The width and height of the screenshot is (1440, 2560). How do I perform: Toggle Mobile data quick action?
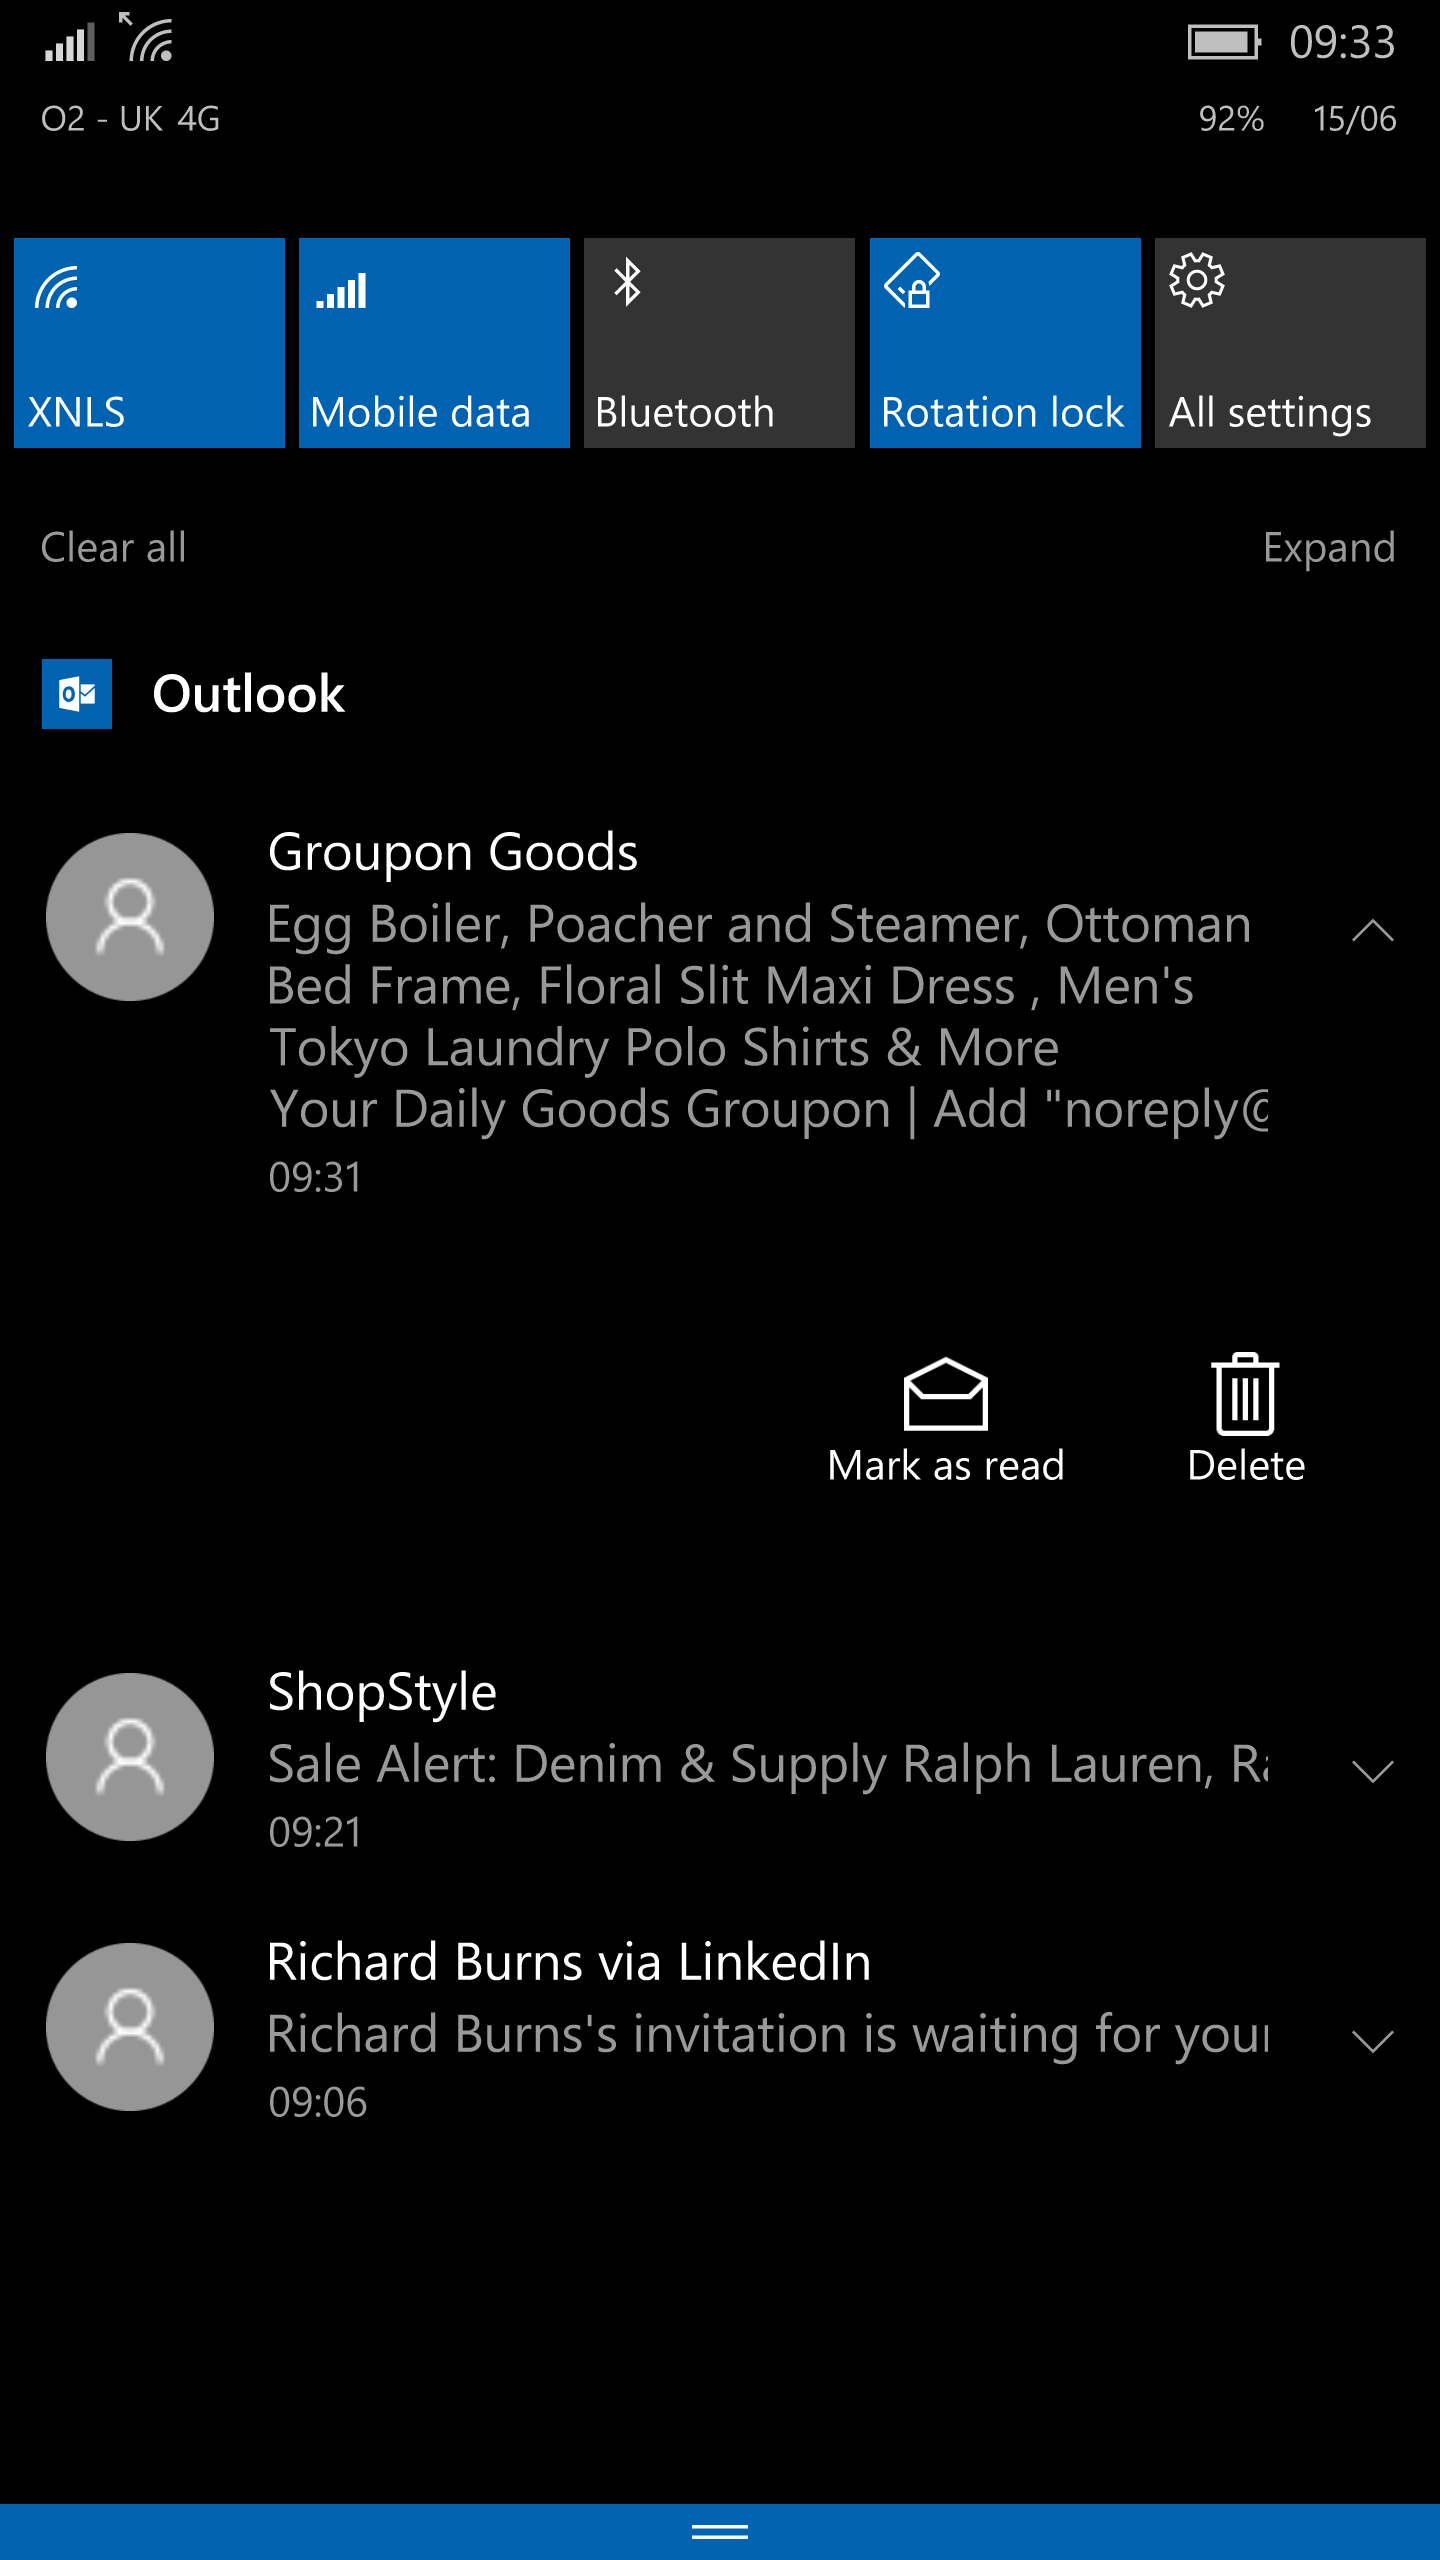pos(434,342)
